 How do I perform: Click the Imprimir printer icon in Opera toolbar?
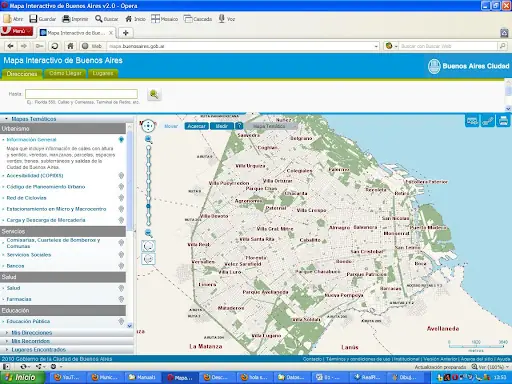pyautogui.click(x=66, y=19)
